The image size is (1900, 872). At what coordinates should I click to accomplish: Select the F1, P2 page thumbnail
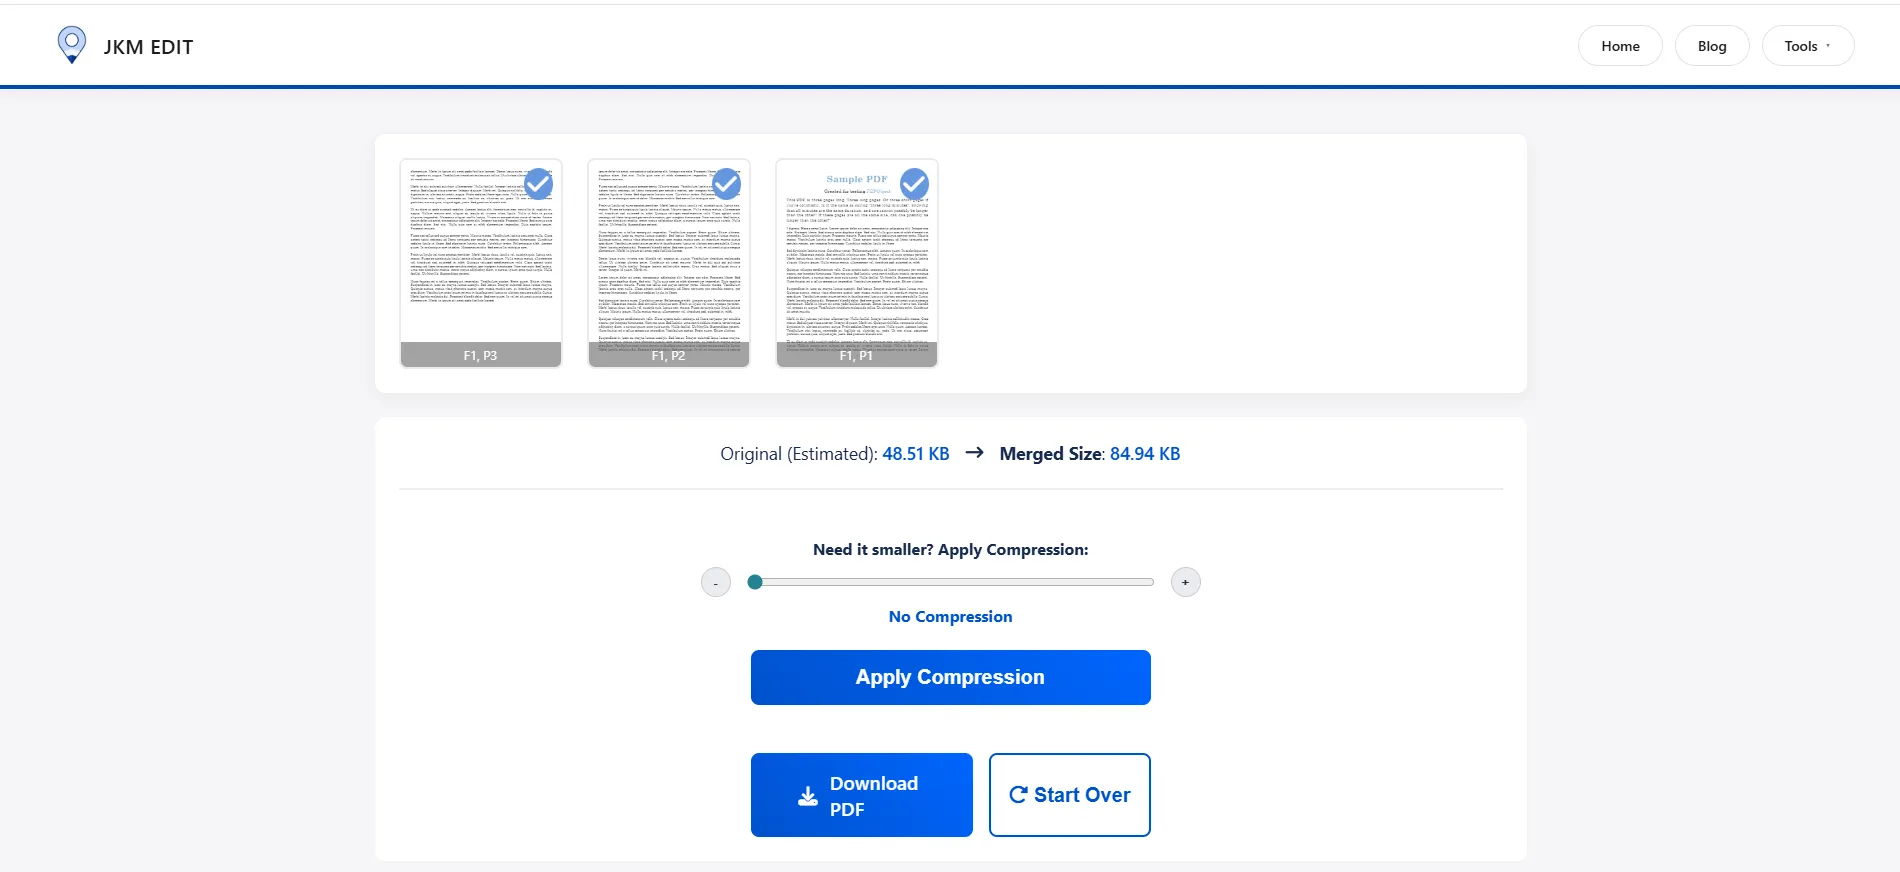coord(669,263)
